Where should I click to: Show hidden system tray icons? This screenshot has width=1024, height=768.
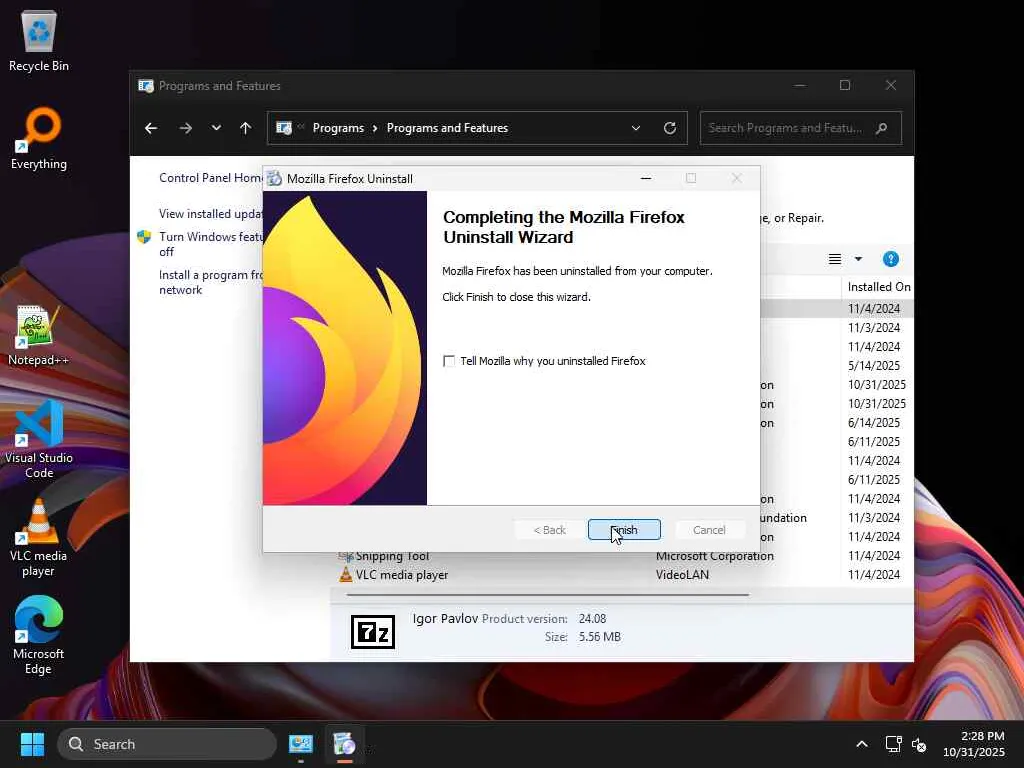pos(861,744)
